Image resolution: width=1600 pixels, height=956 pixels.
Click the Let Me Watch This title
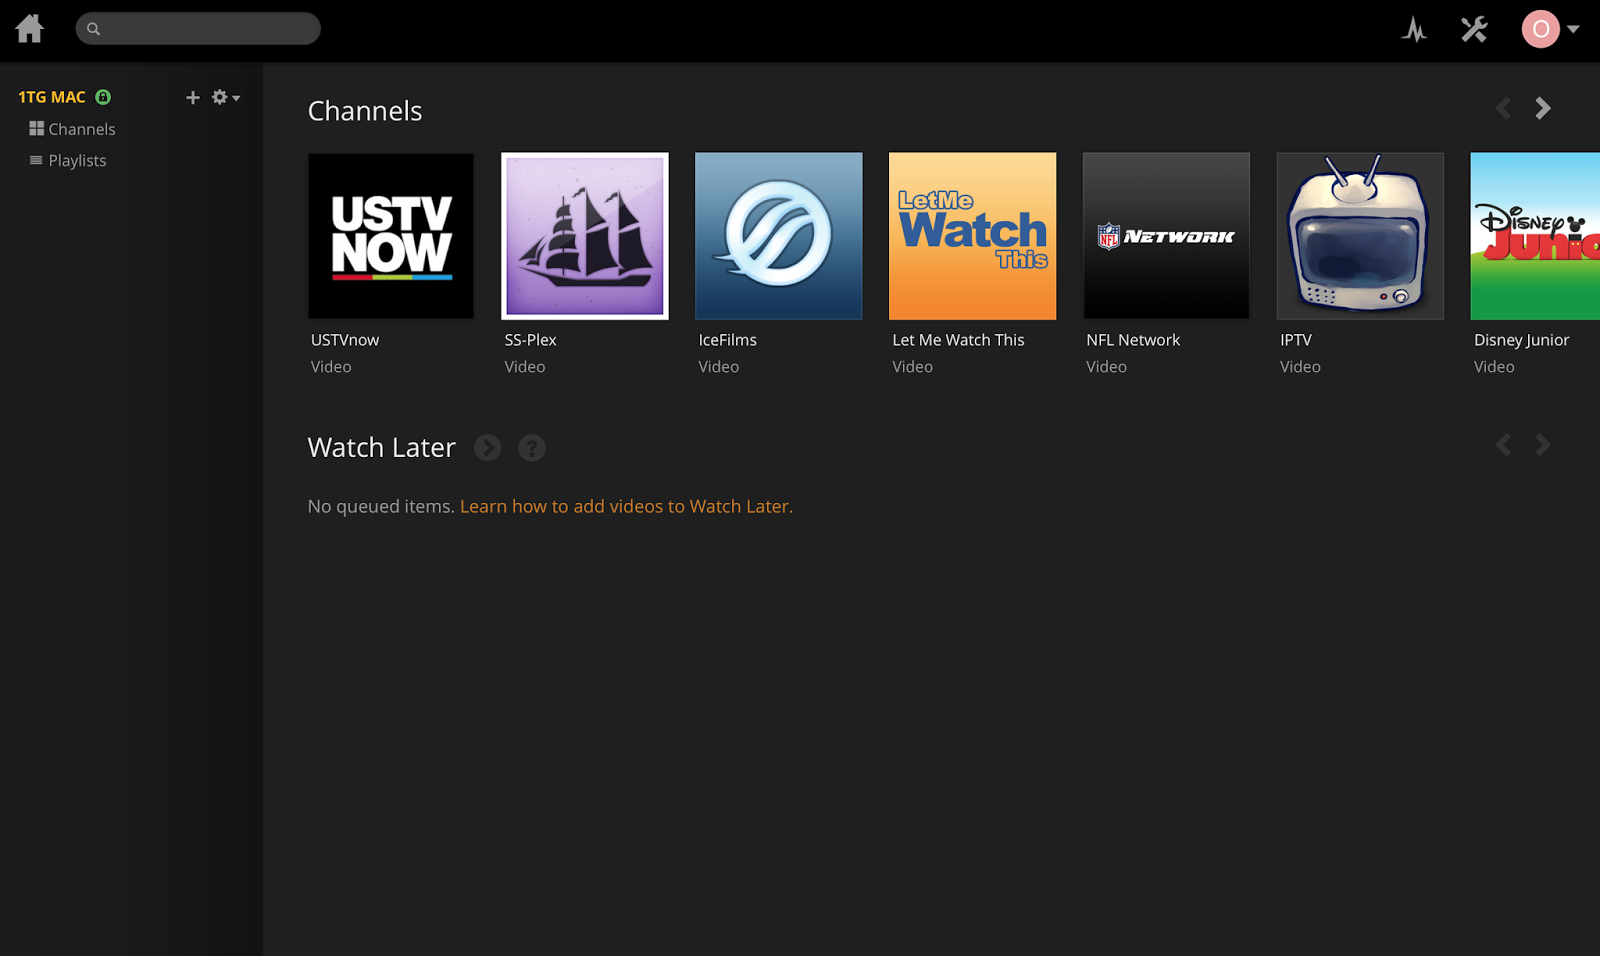click(x=958, y=340)
